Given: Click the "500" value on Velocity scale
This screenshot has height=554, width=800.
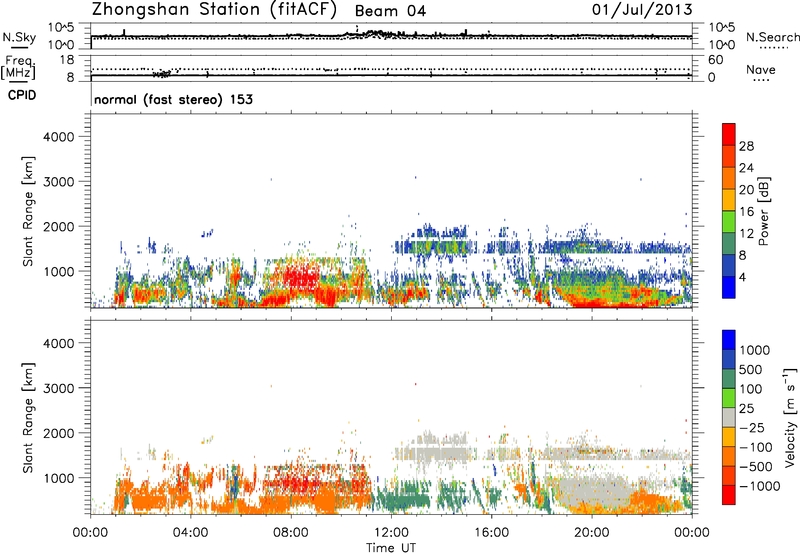Looking at the screenshot, I should (x=751, y=370).
